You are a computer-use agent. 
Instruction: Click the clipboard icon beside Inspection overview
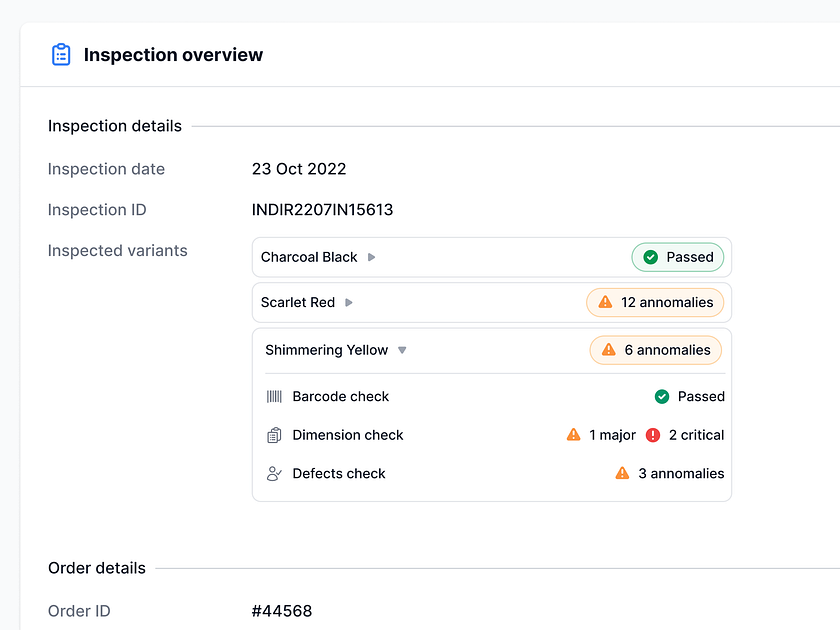tap(61, 55)
